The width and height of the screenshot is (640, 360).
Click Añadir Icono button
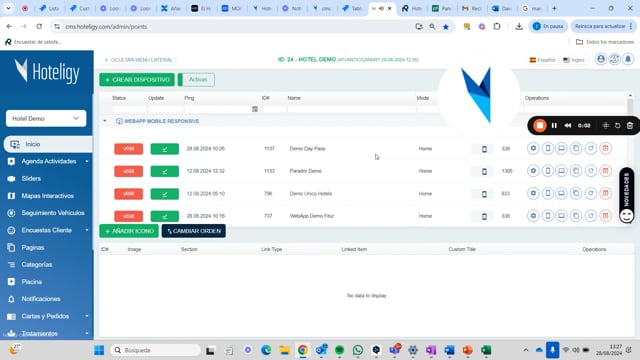[129, 231]
